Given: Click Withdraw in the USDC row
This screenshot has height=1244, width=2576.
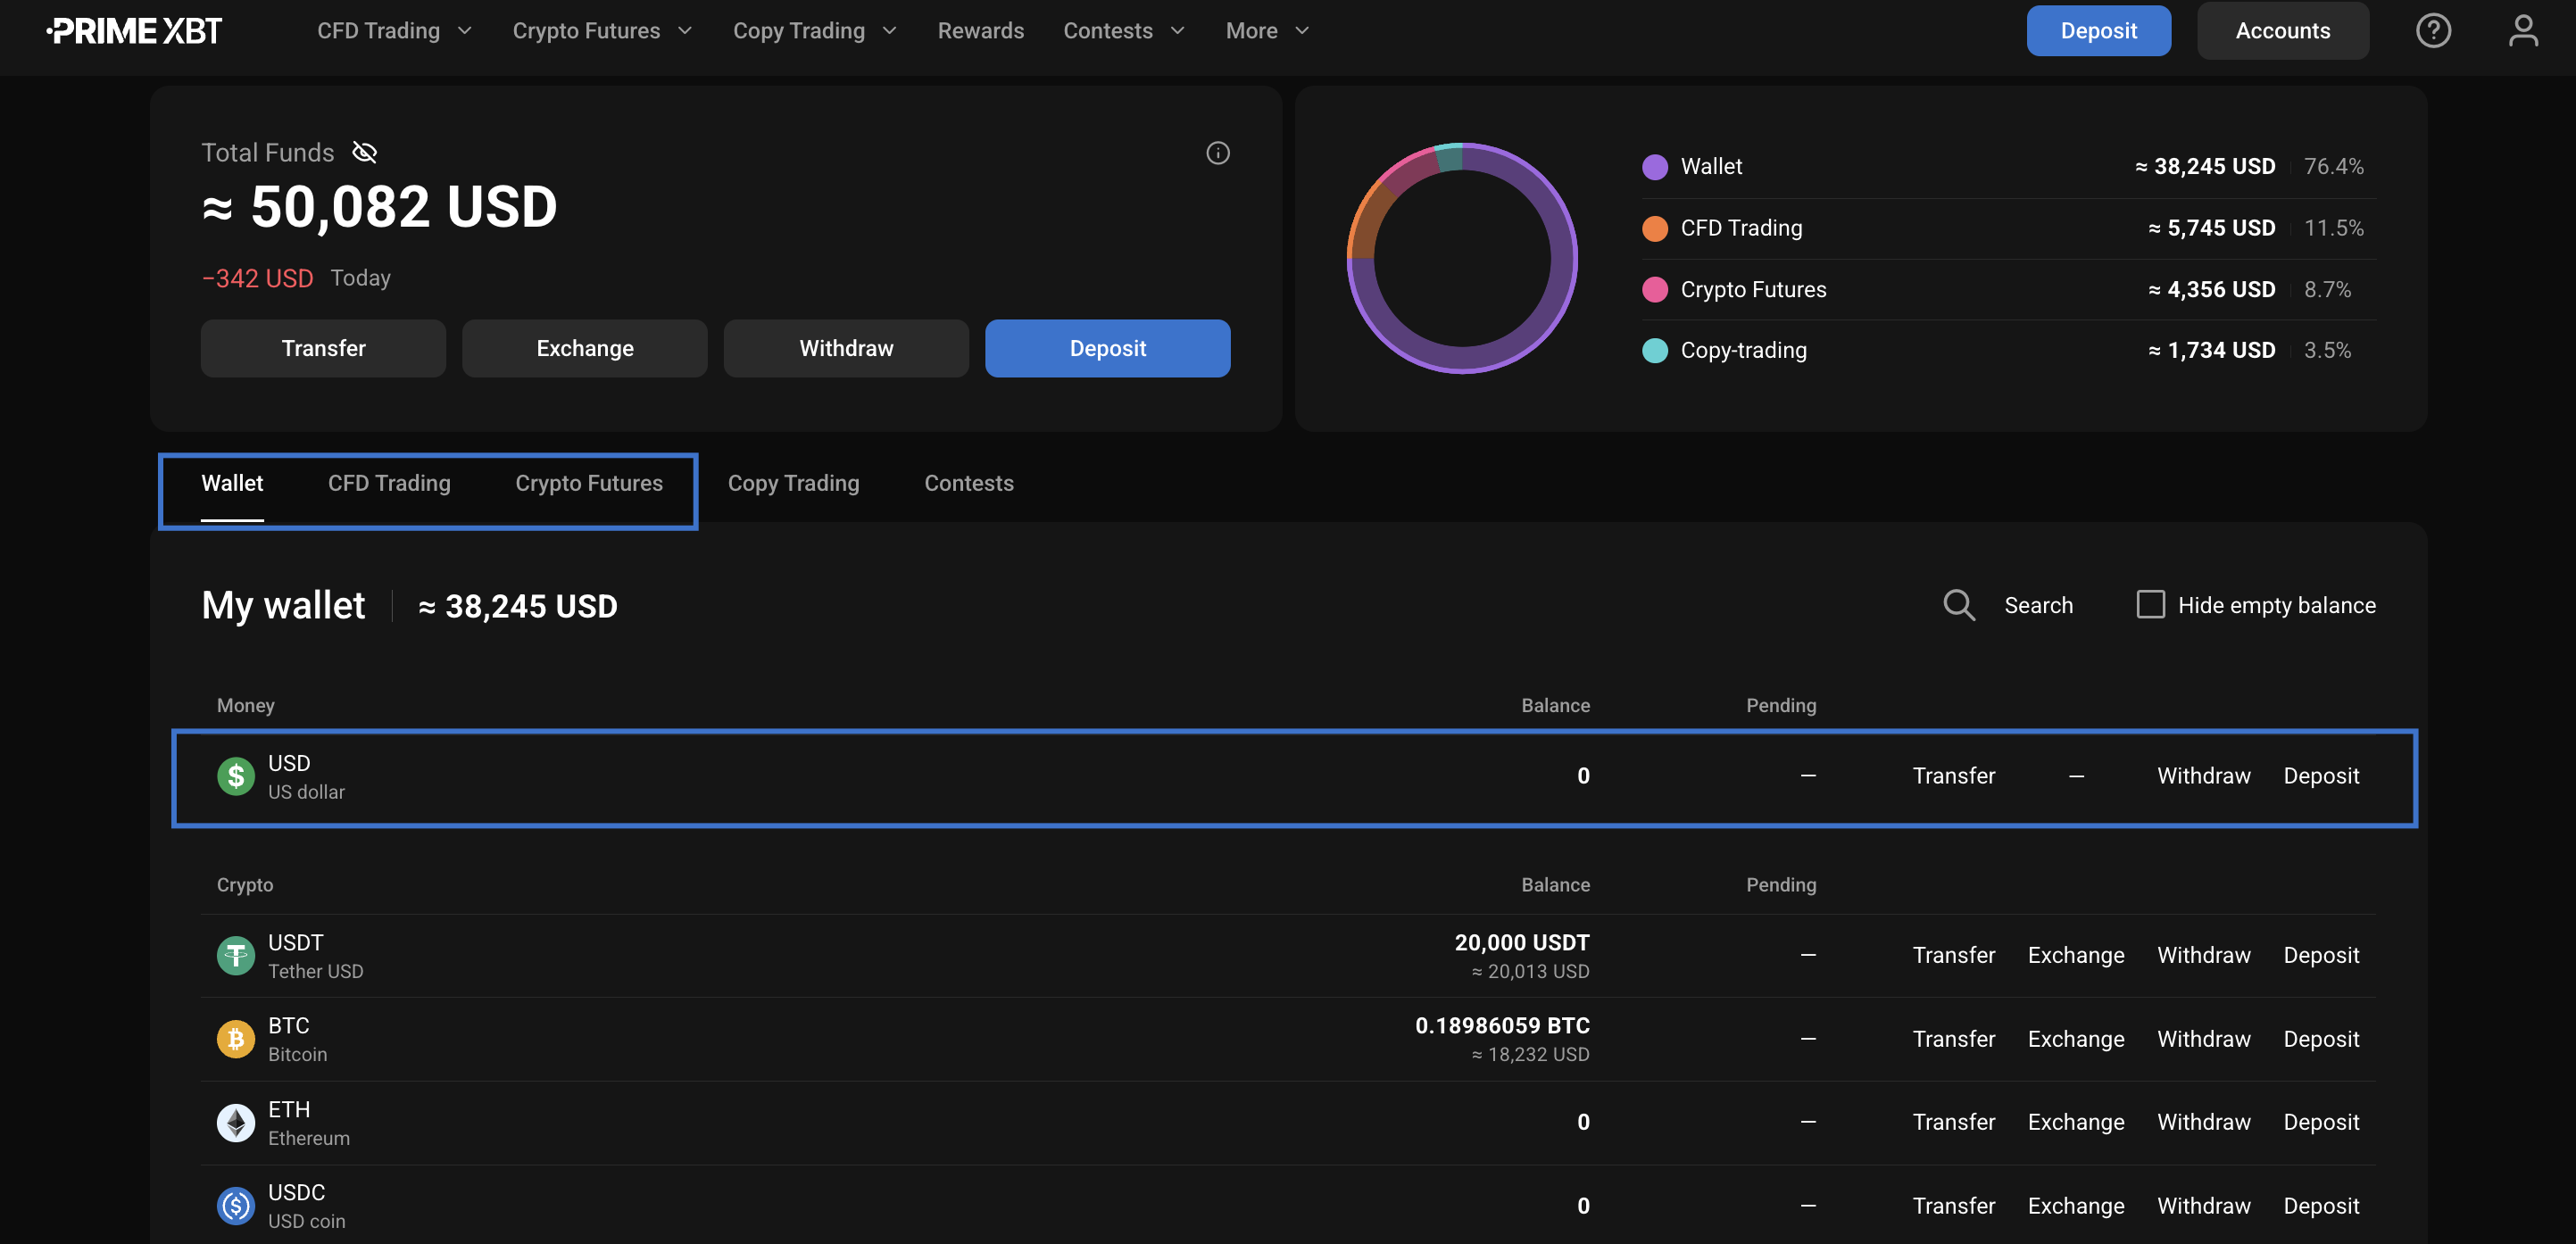Looking at the screenshot, I should (2203, 1206).
